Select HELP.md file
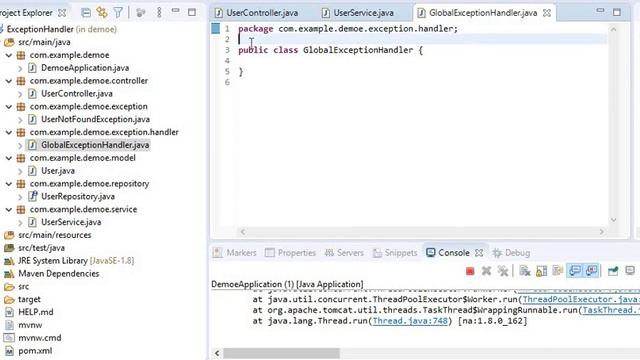 point(36,312)
